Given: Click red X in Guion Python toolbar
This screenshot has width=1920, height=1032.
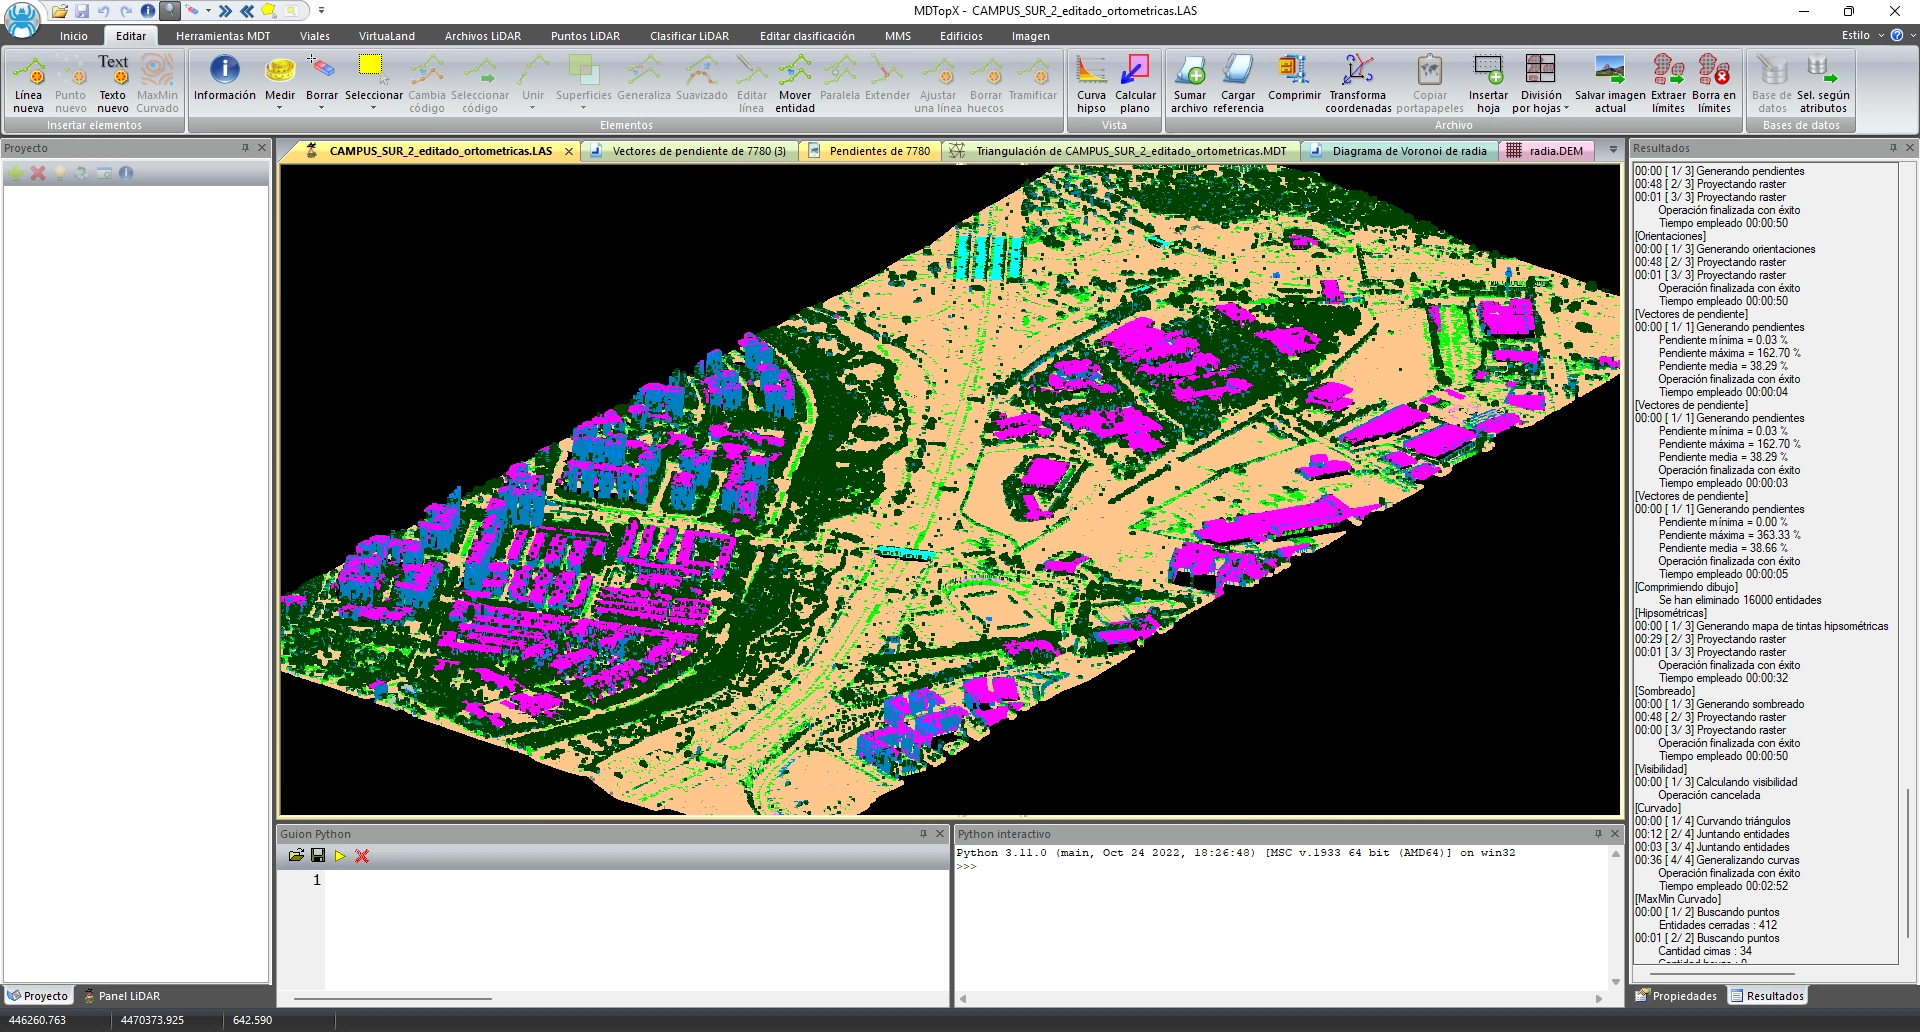Looking at the screenshot, I should (x=362, y=856).
